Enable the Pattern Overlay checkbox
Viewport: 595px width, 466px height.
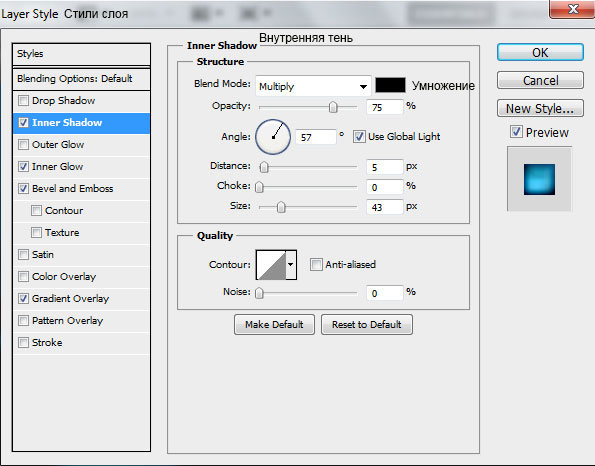point(24,321)
